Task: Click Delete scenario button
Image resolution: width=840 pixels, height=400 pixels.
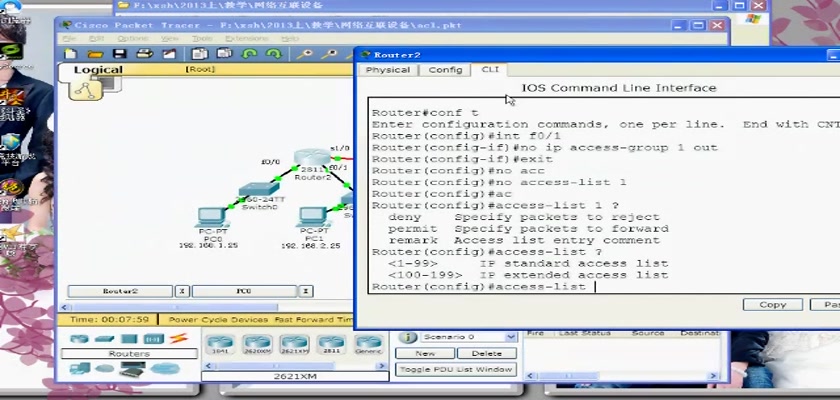Action: 486,353
